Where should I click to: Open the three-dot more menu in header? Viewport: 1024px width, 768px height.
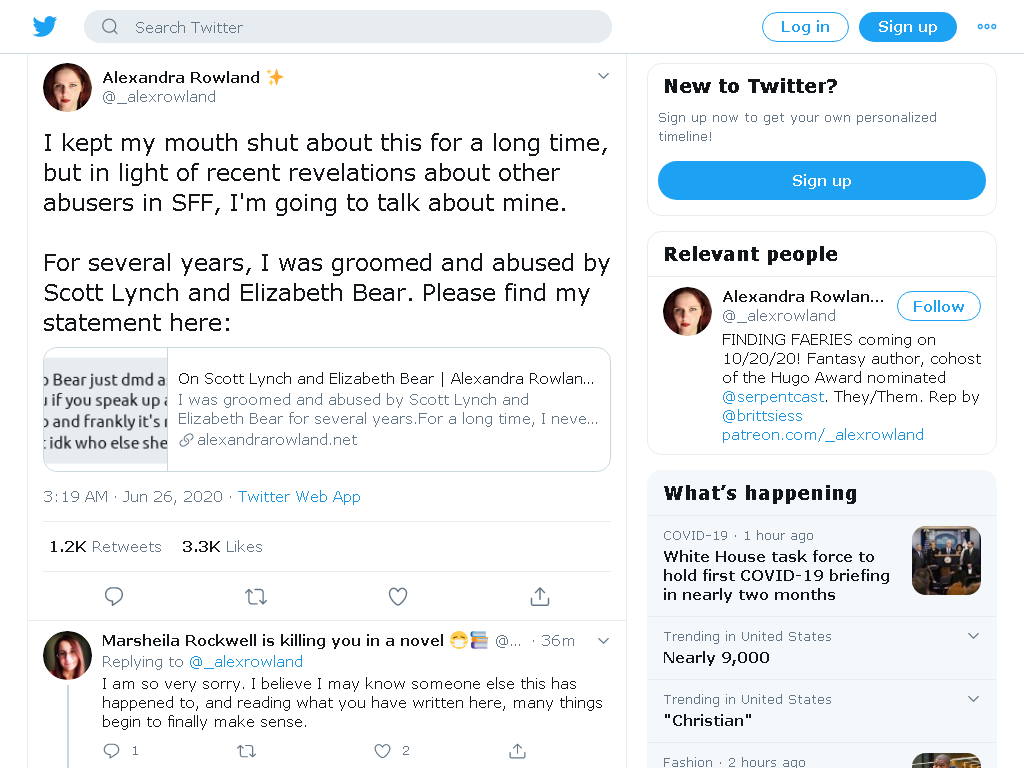987,27
